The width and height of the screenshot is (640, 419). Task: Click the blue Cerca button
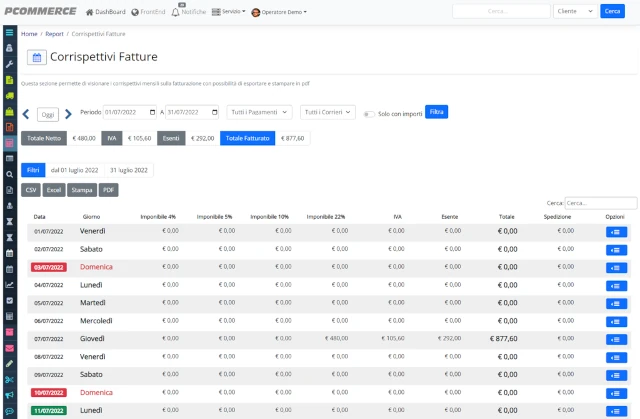(x=612, y=11)
